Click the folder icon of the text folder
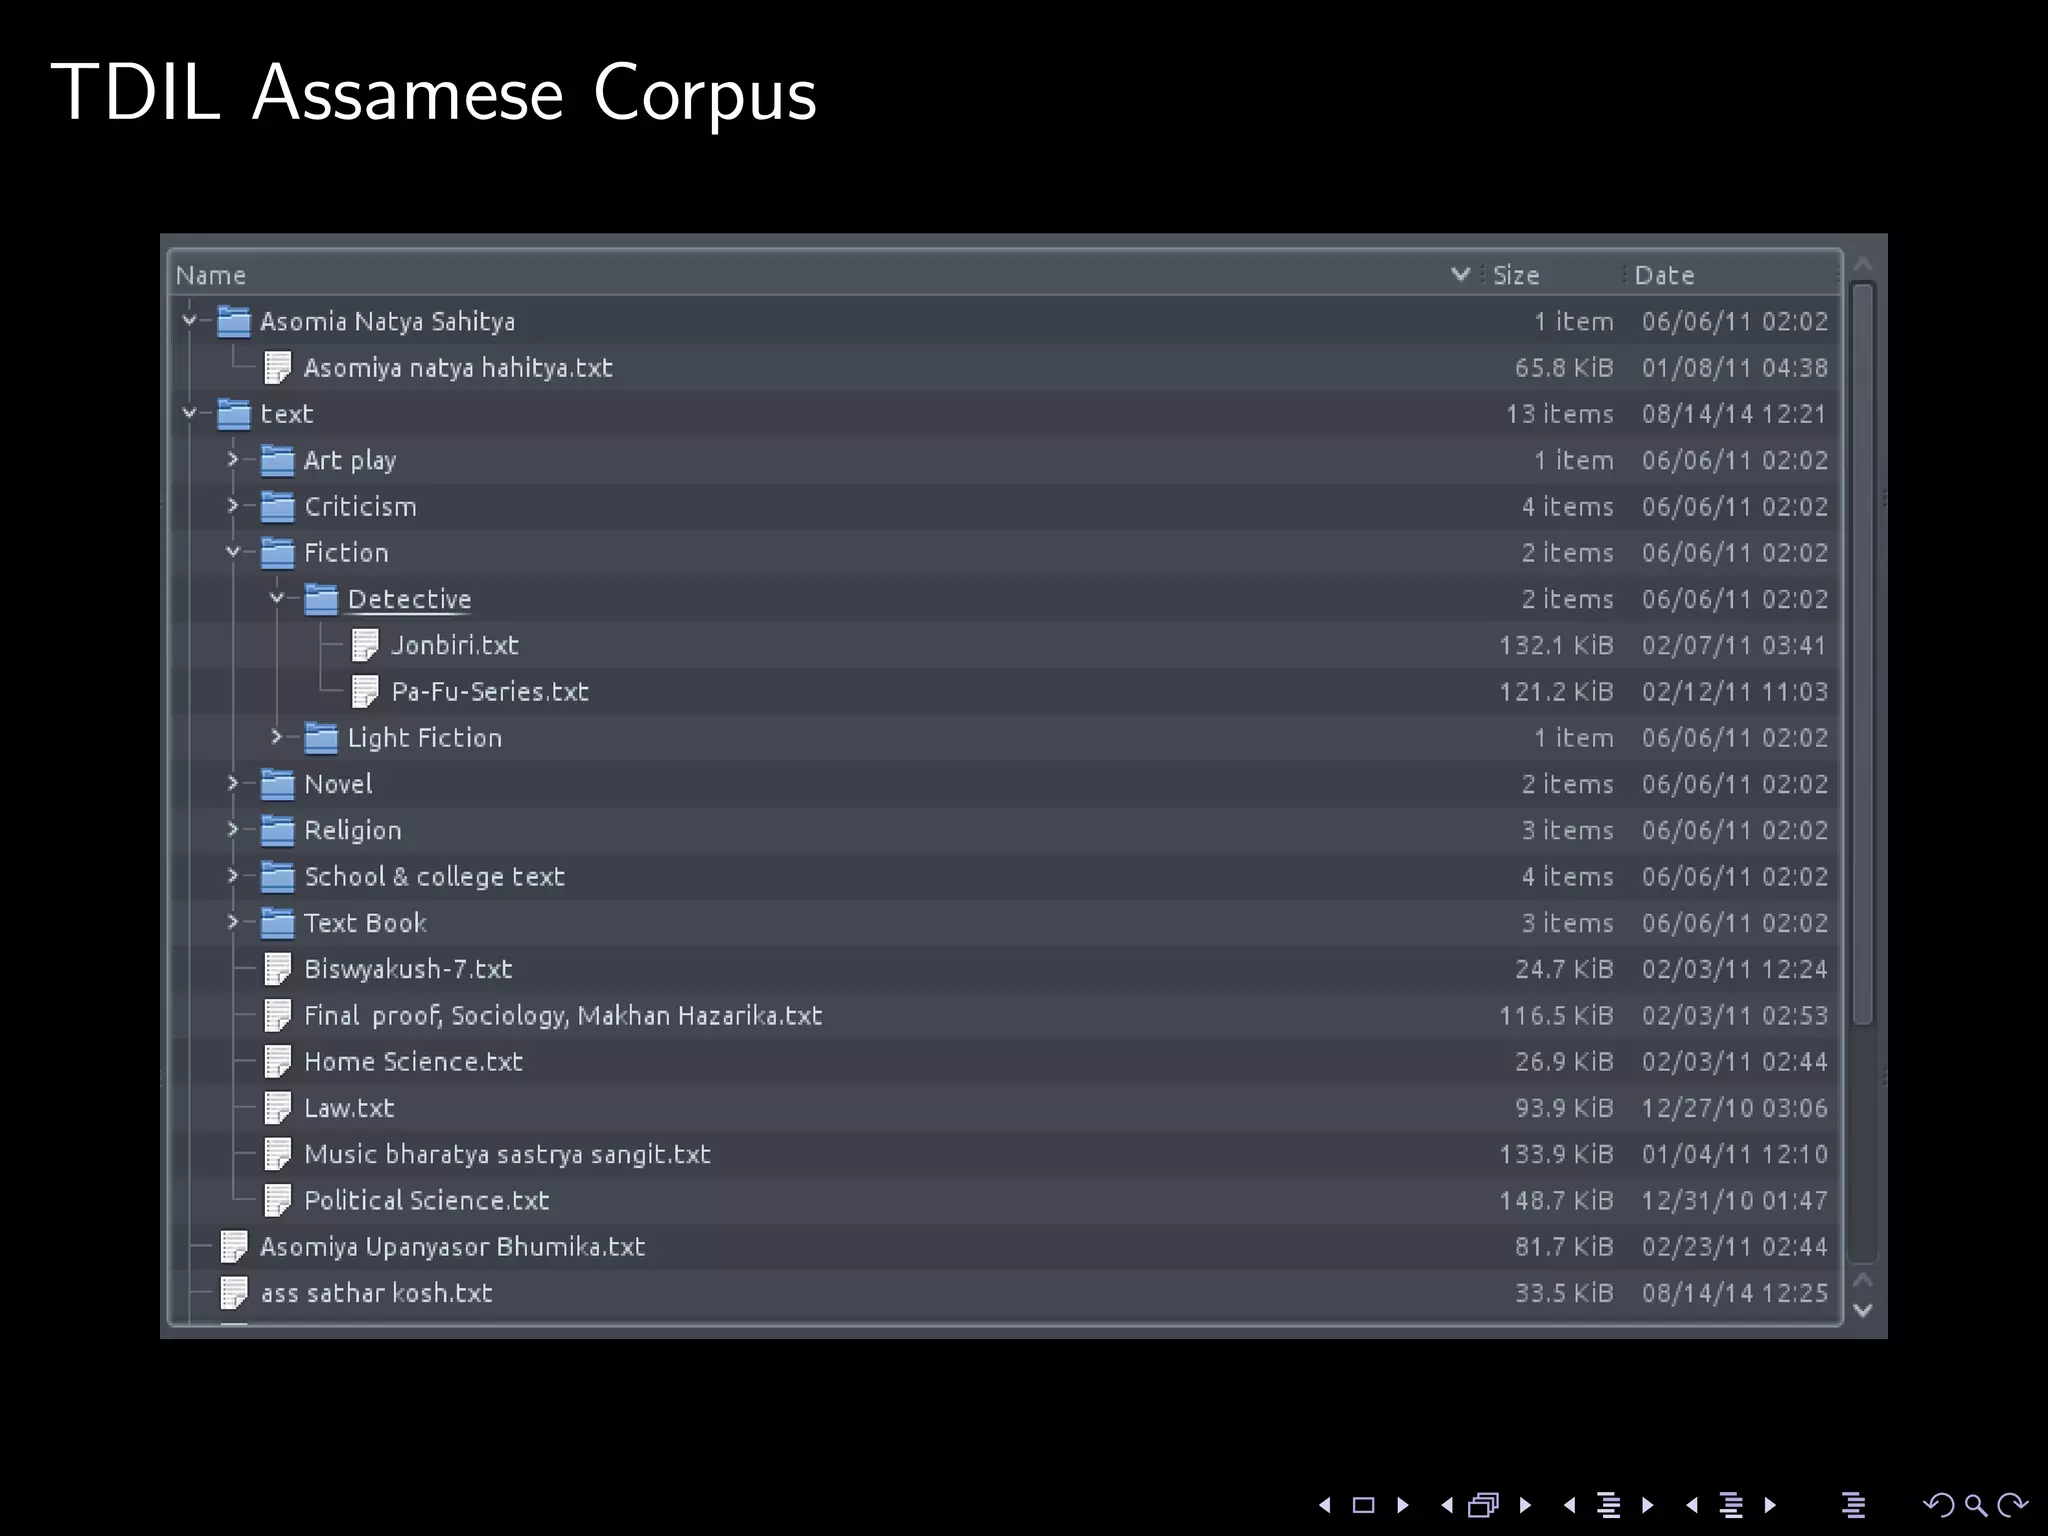This screenshot has width=2048, height=1536. point(234,414)
